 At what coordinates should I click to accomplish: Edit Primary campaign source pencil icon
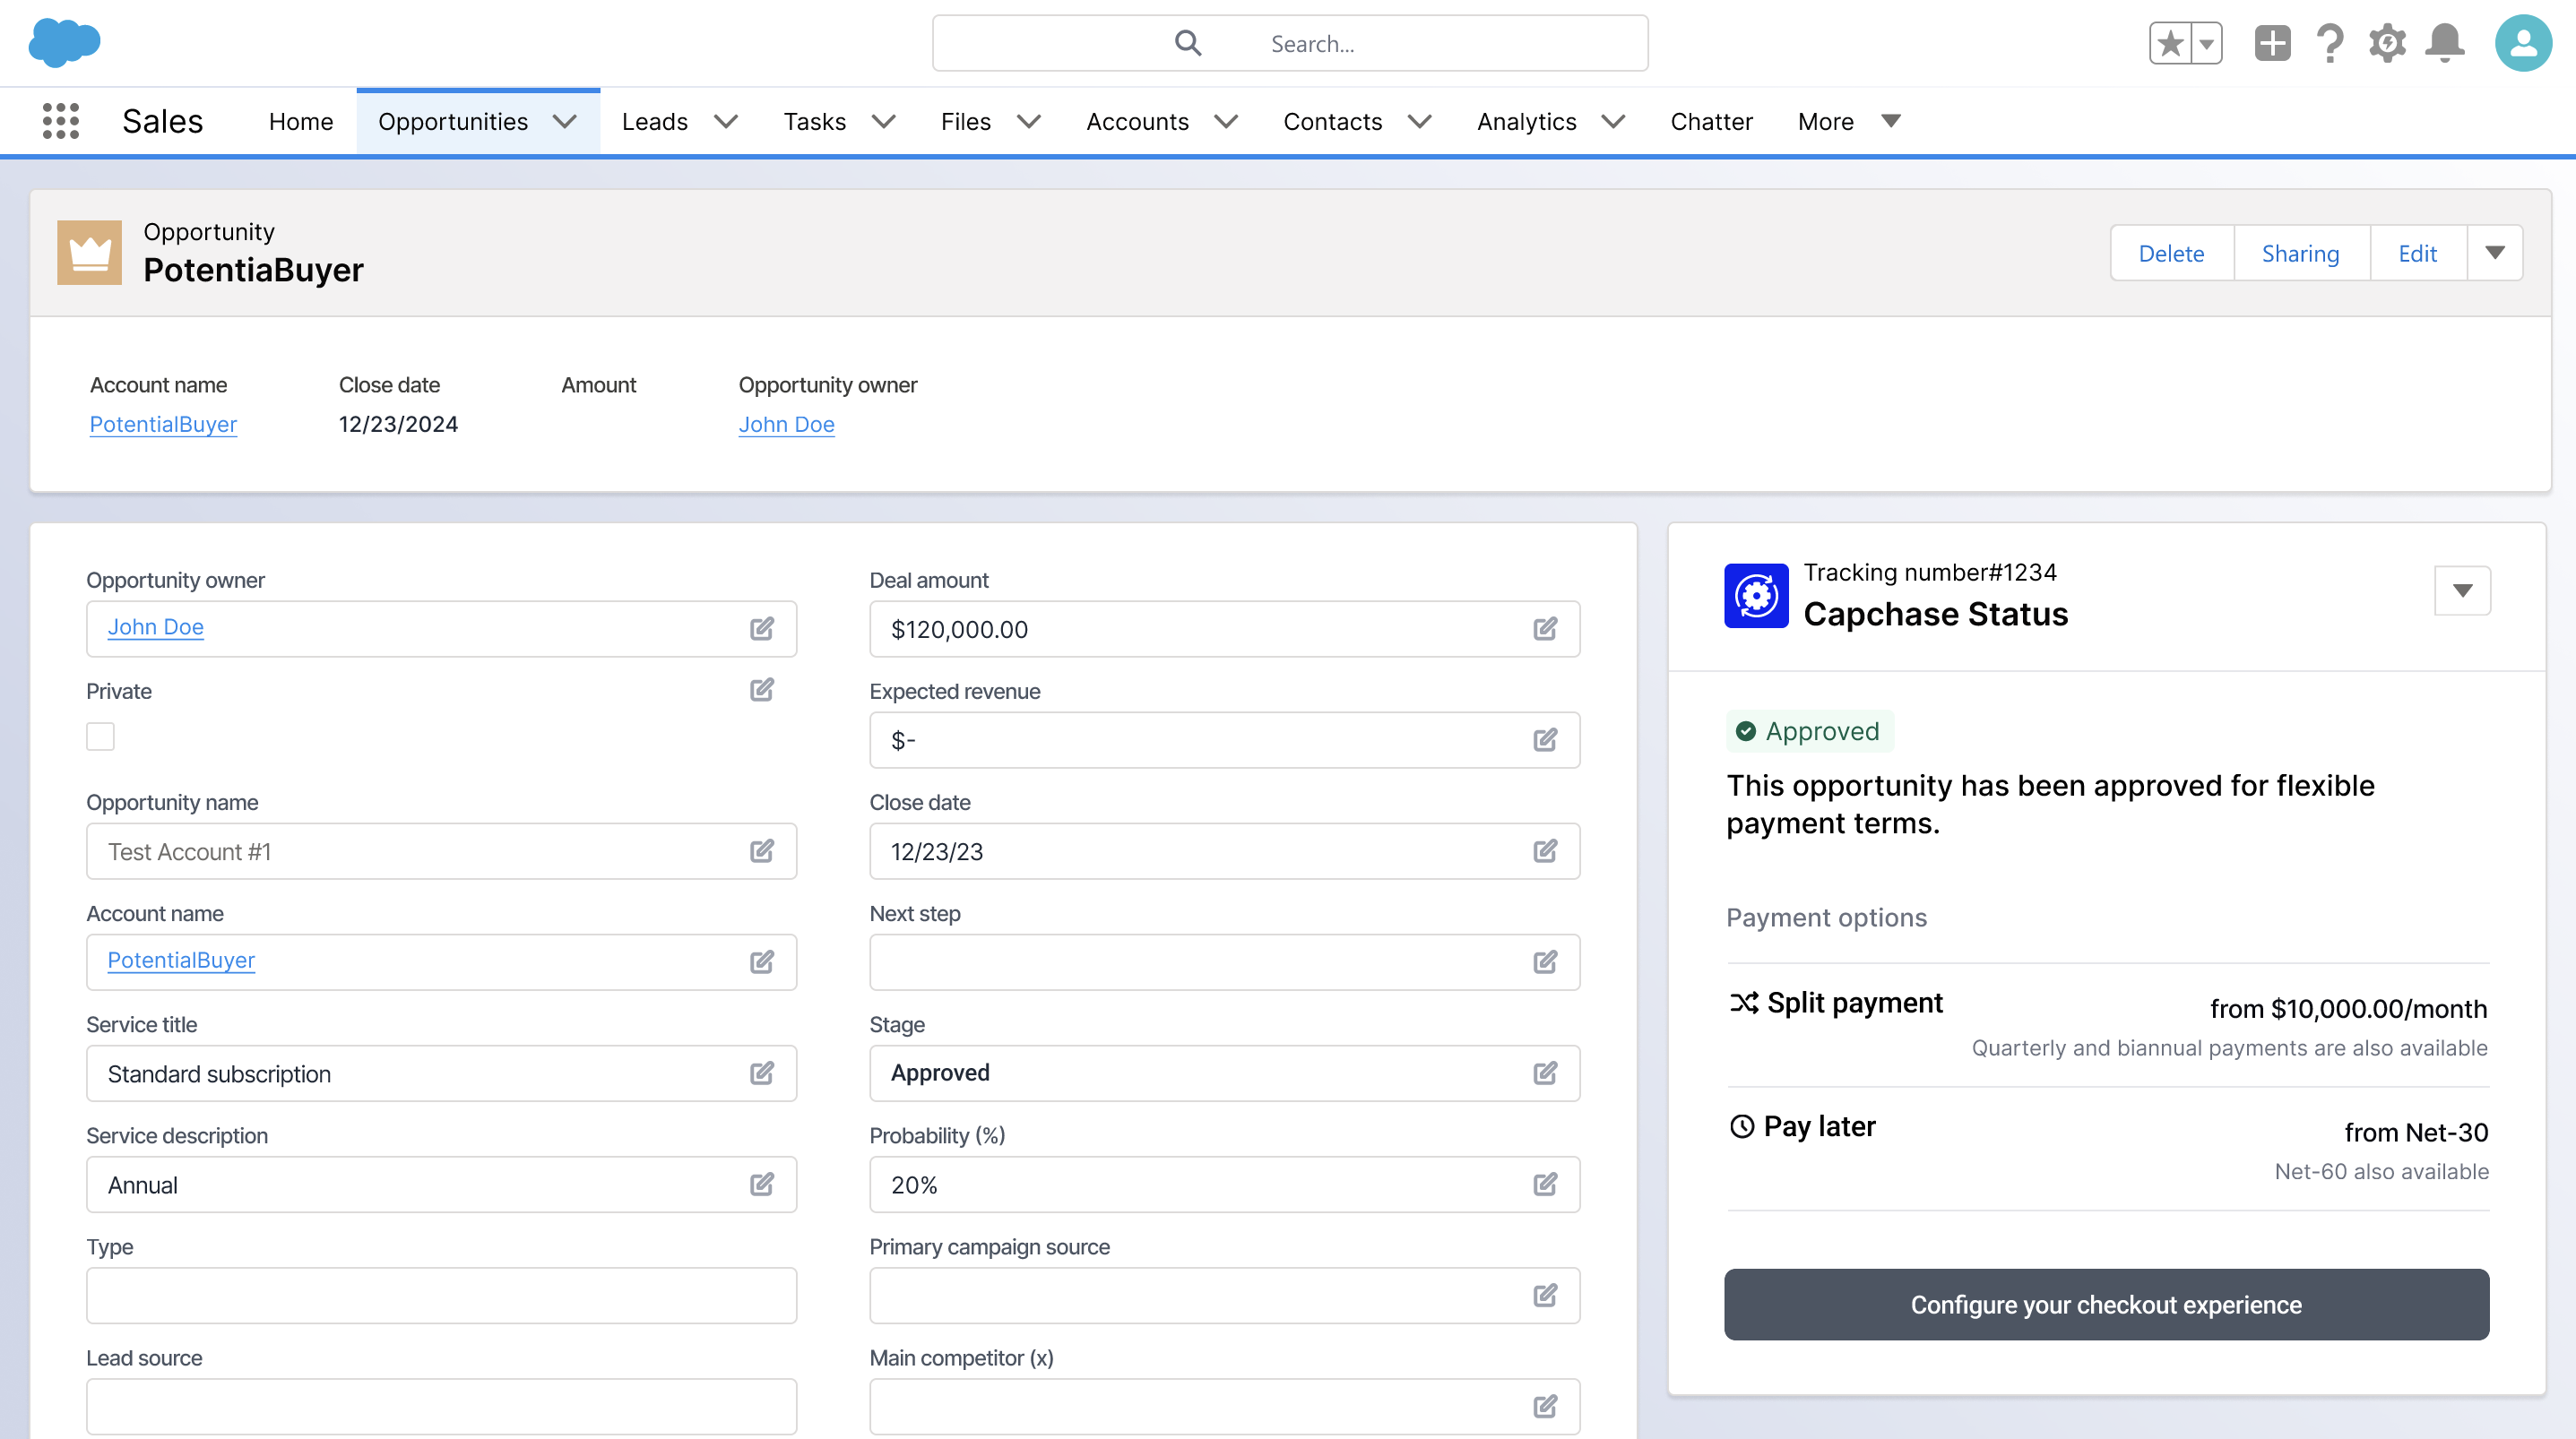(x=1545, y=1295)
